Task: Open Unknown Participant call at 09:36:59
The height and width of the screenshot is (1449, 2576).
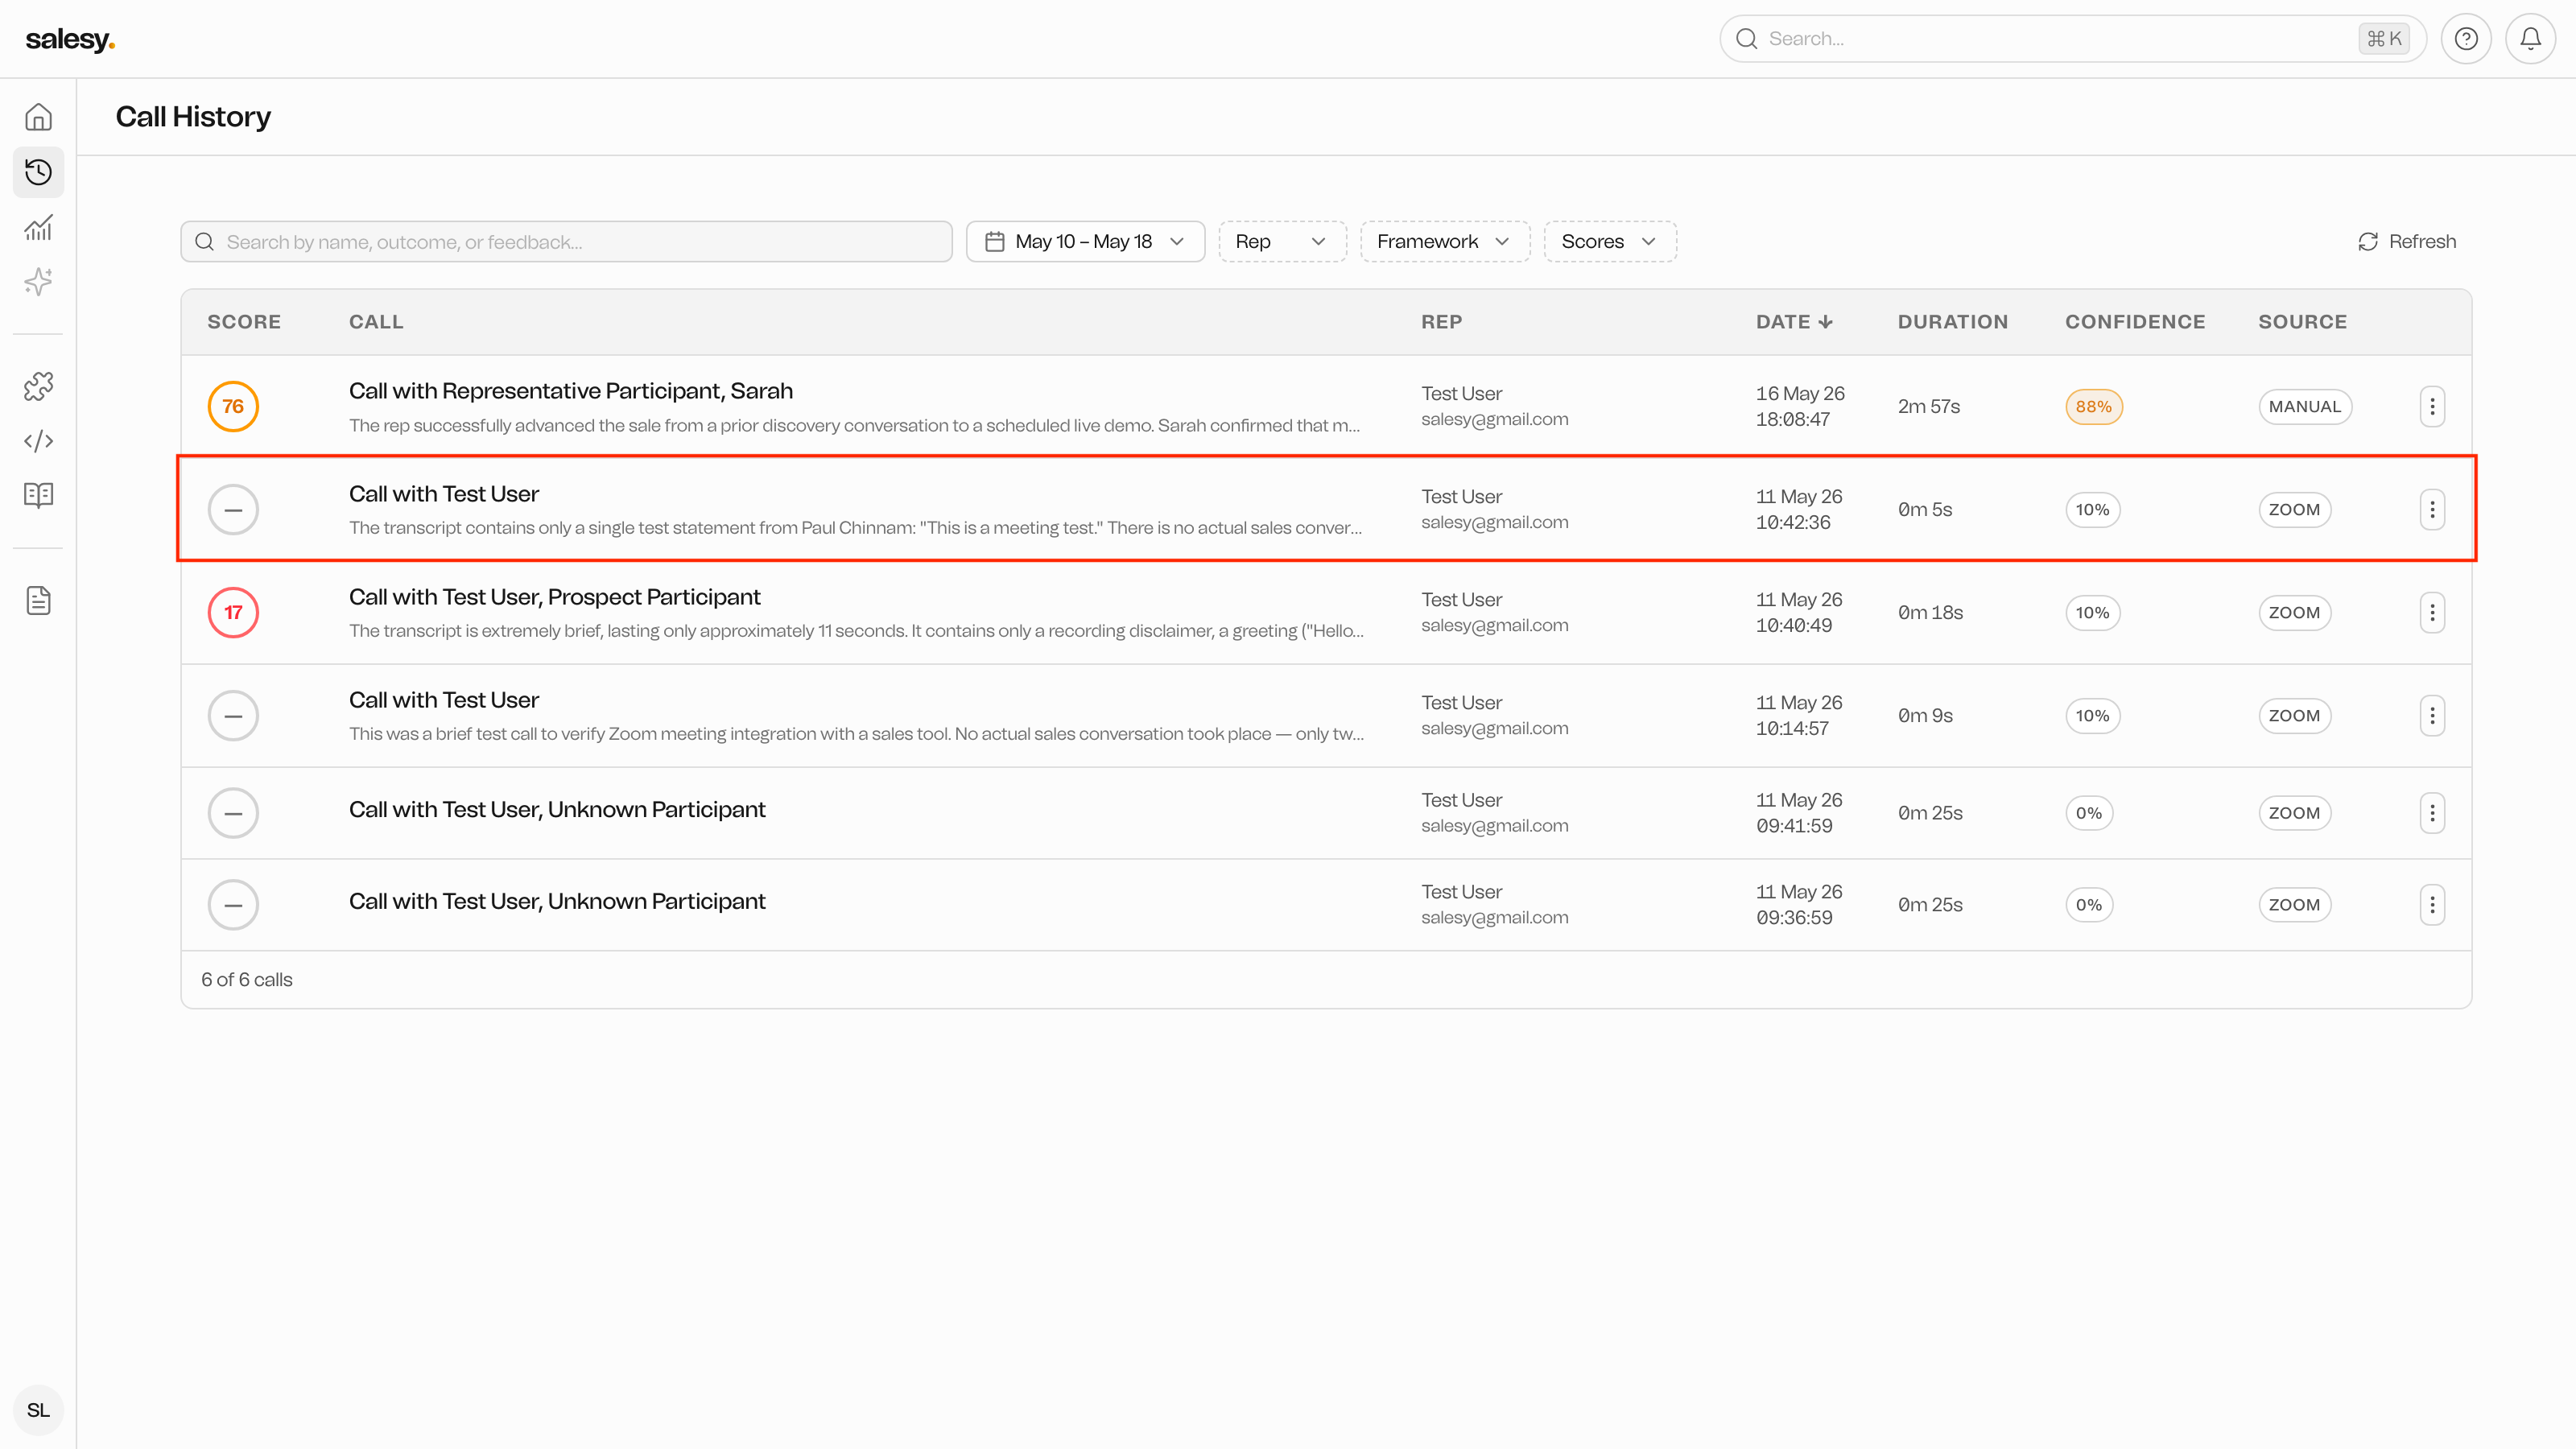Action: tap(556, 902)
